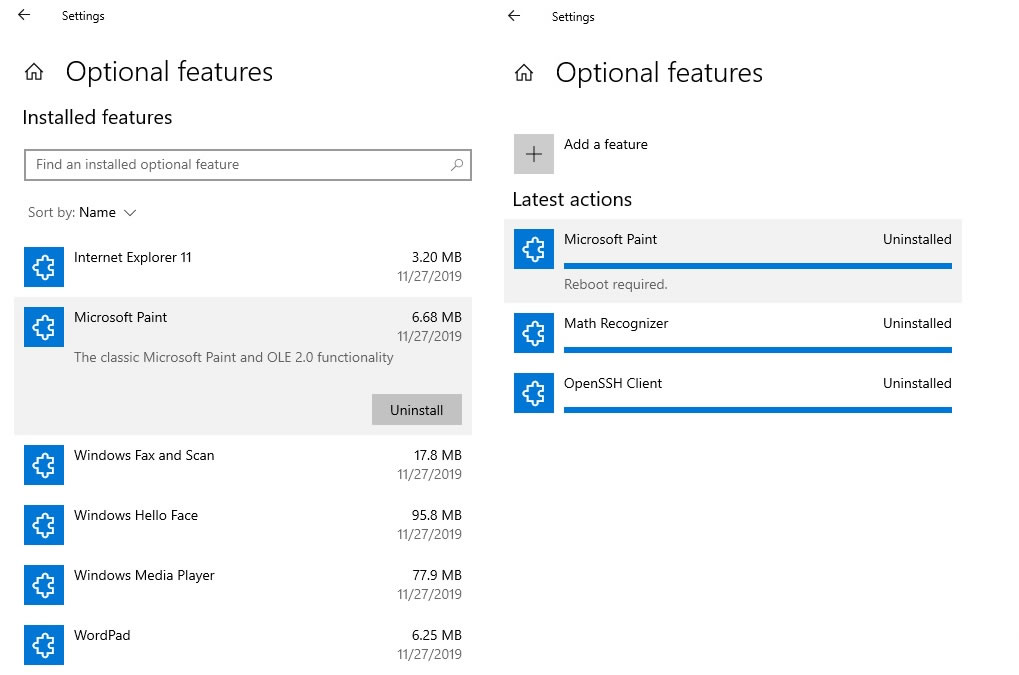Uninstall Microsoft Paint with the Uninstall button
Image resolution: width=1019 pixels, height=675 pixels.
coord(417,410)
